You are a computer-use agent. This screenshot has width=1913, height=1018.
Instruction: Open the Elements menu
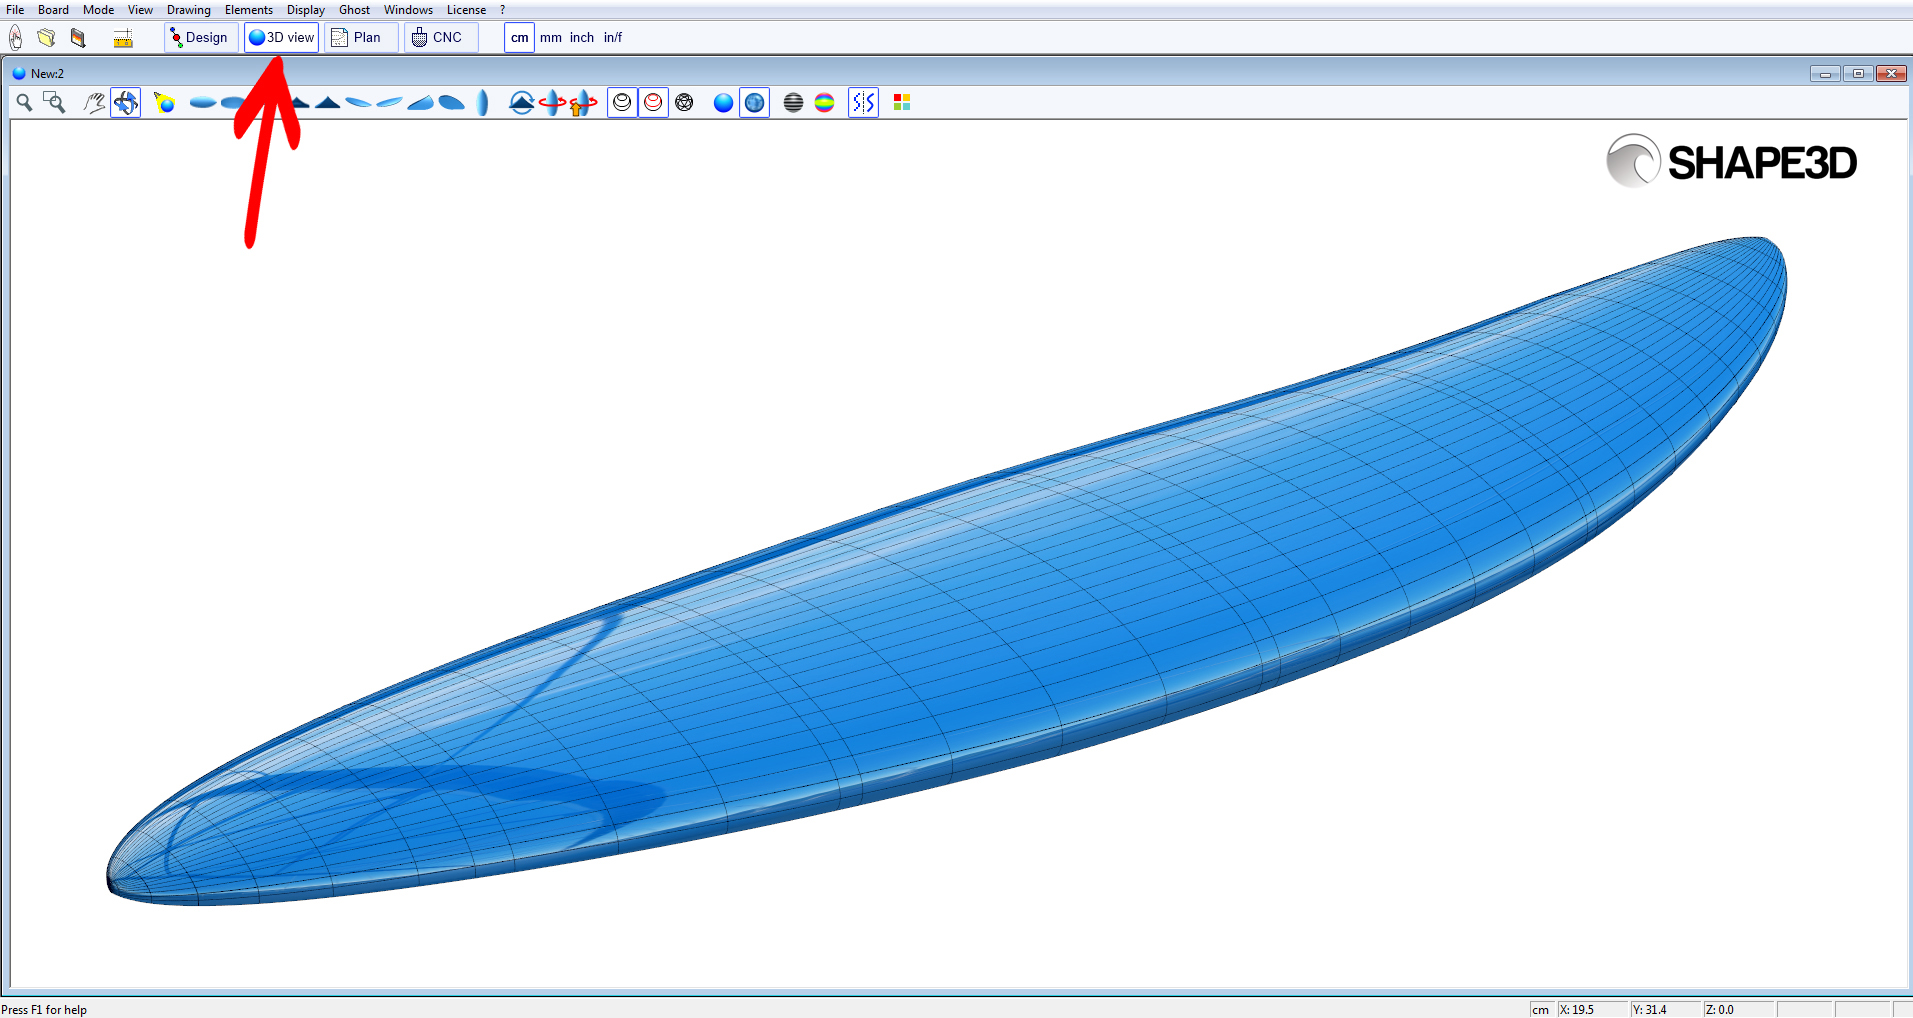coord(249,10)
